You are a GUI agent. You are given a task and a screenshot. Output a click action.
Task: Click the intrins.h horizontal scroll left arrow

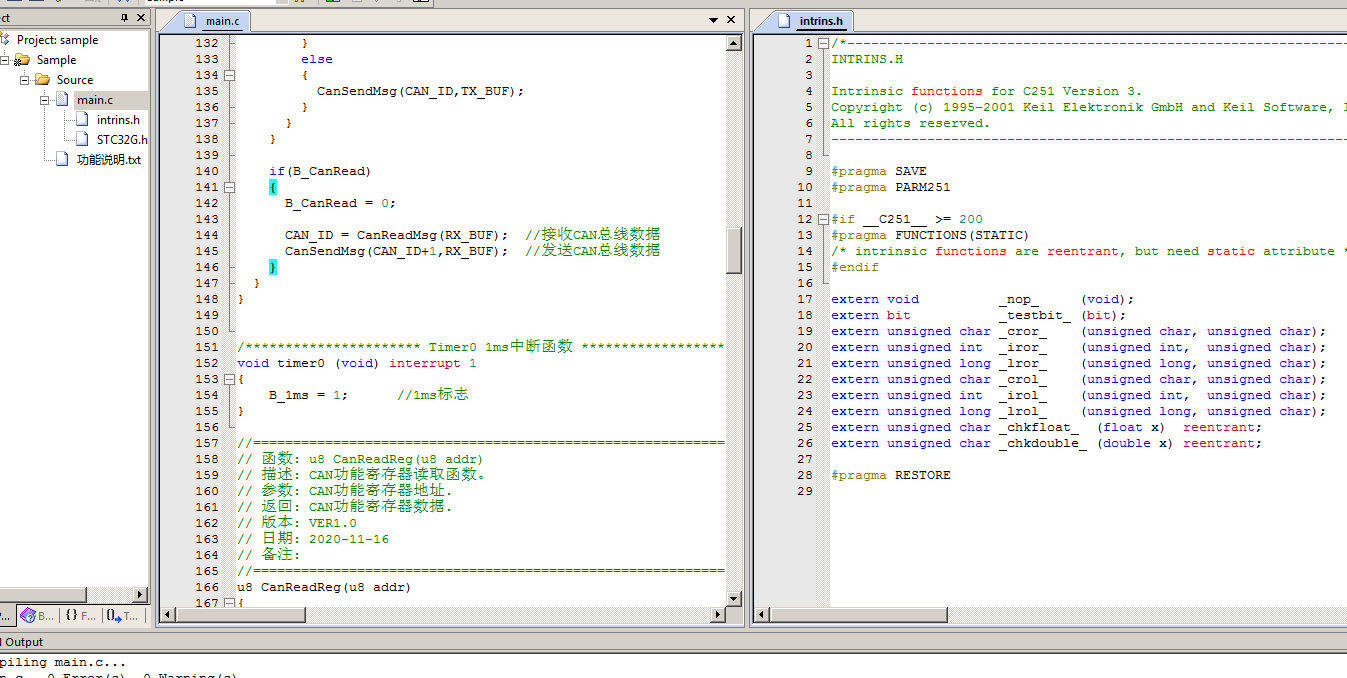(761, 614)
